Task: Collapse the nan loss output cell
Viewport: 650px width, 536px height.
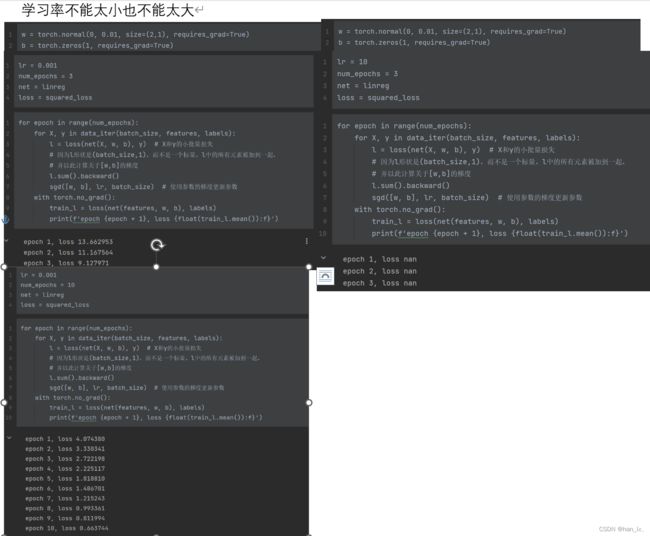Action: 324,258
